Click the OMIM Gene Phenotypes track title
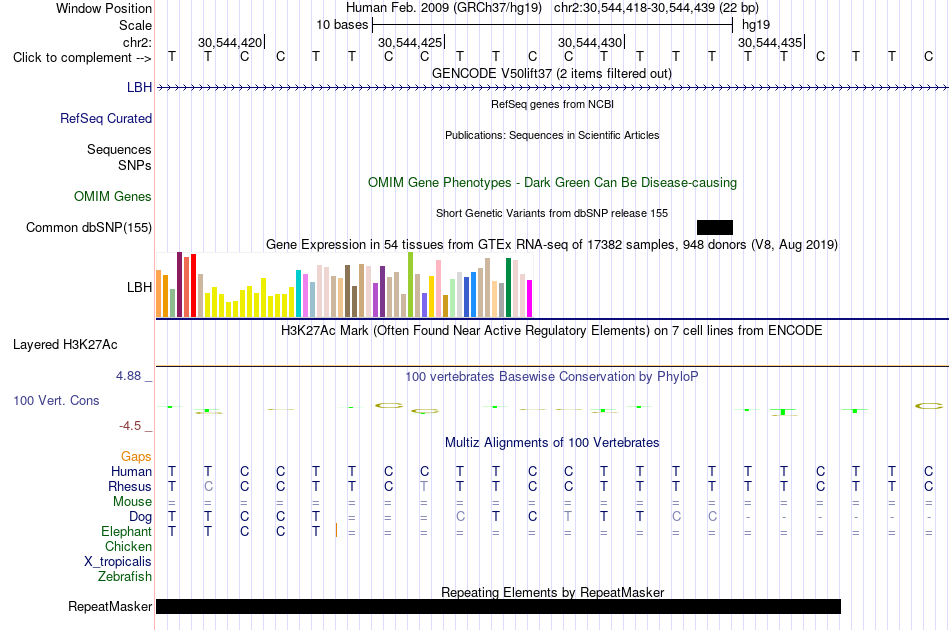Screen dimensions: 950x630 [552, 182]
